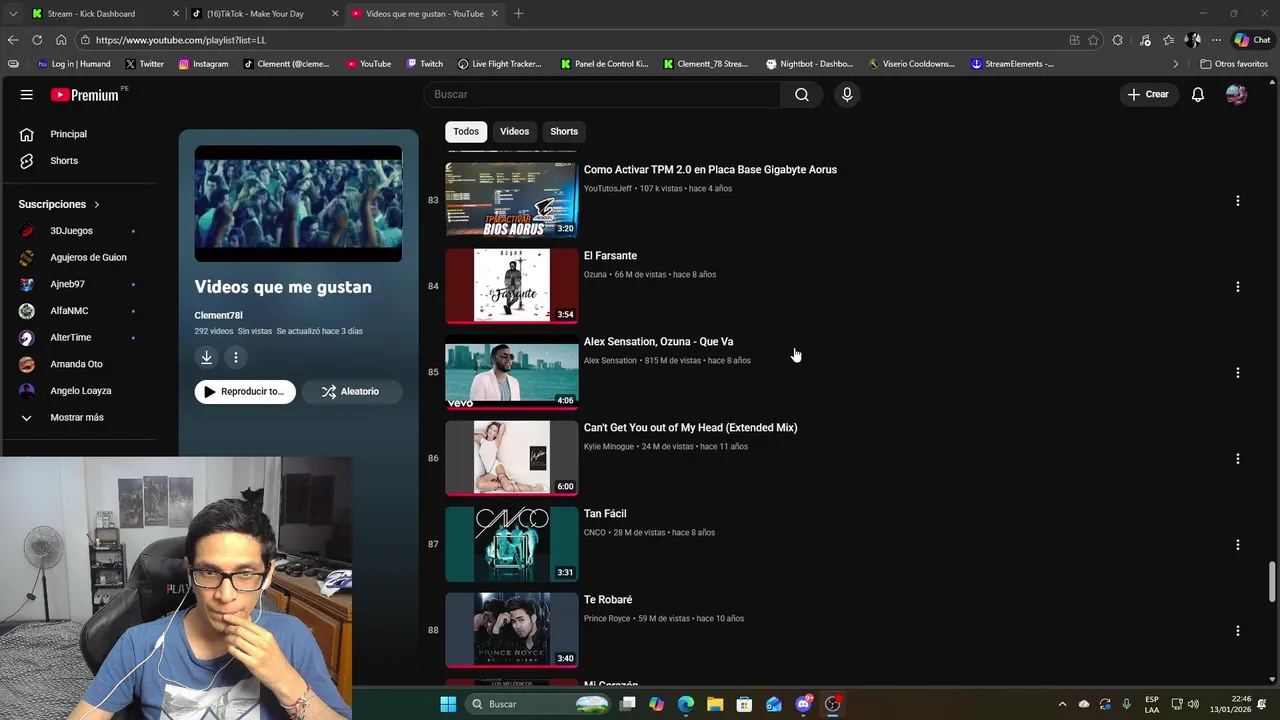The image size is (1280, 720).
Task: Click the YouTutosJeff channel name
Action: pos(608,189)
